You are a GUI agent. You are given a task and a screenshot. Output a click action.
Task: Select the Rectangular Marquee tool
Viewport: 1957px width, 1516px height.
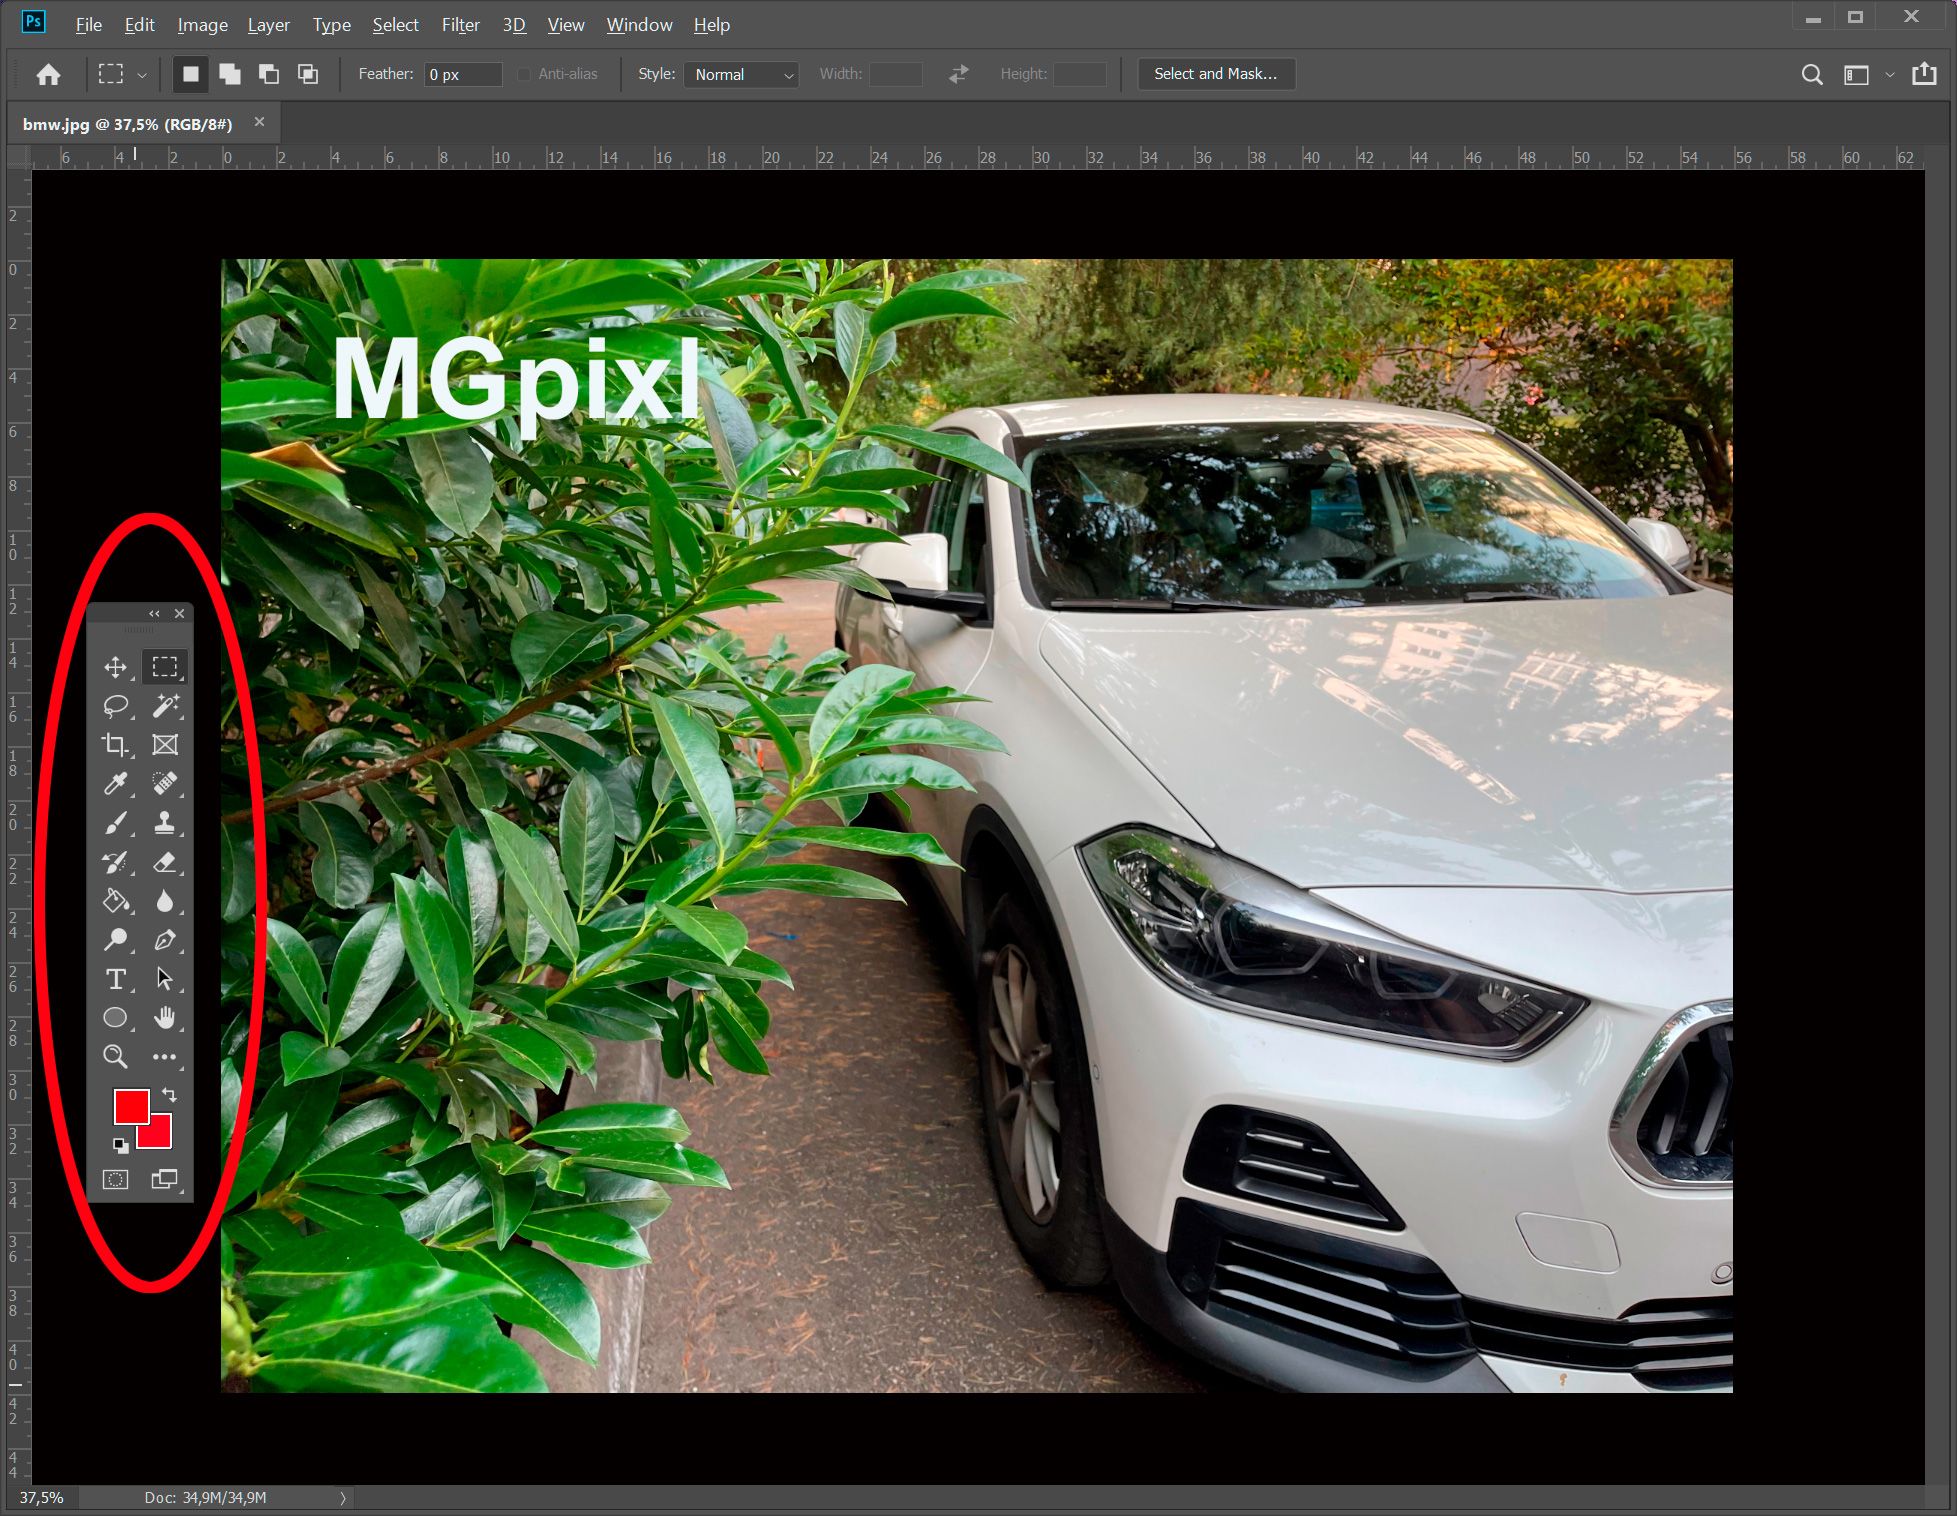click(164, 664)
